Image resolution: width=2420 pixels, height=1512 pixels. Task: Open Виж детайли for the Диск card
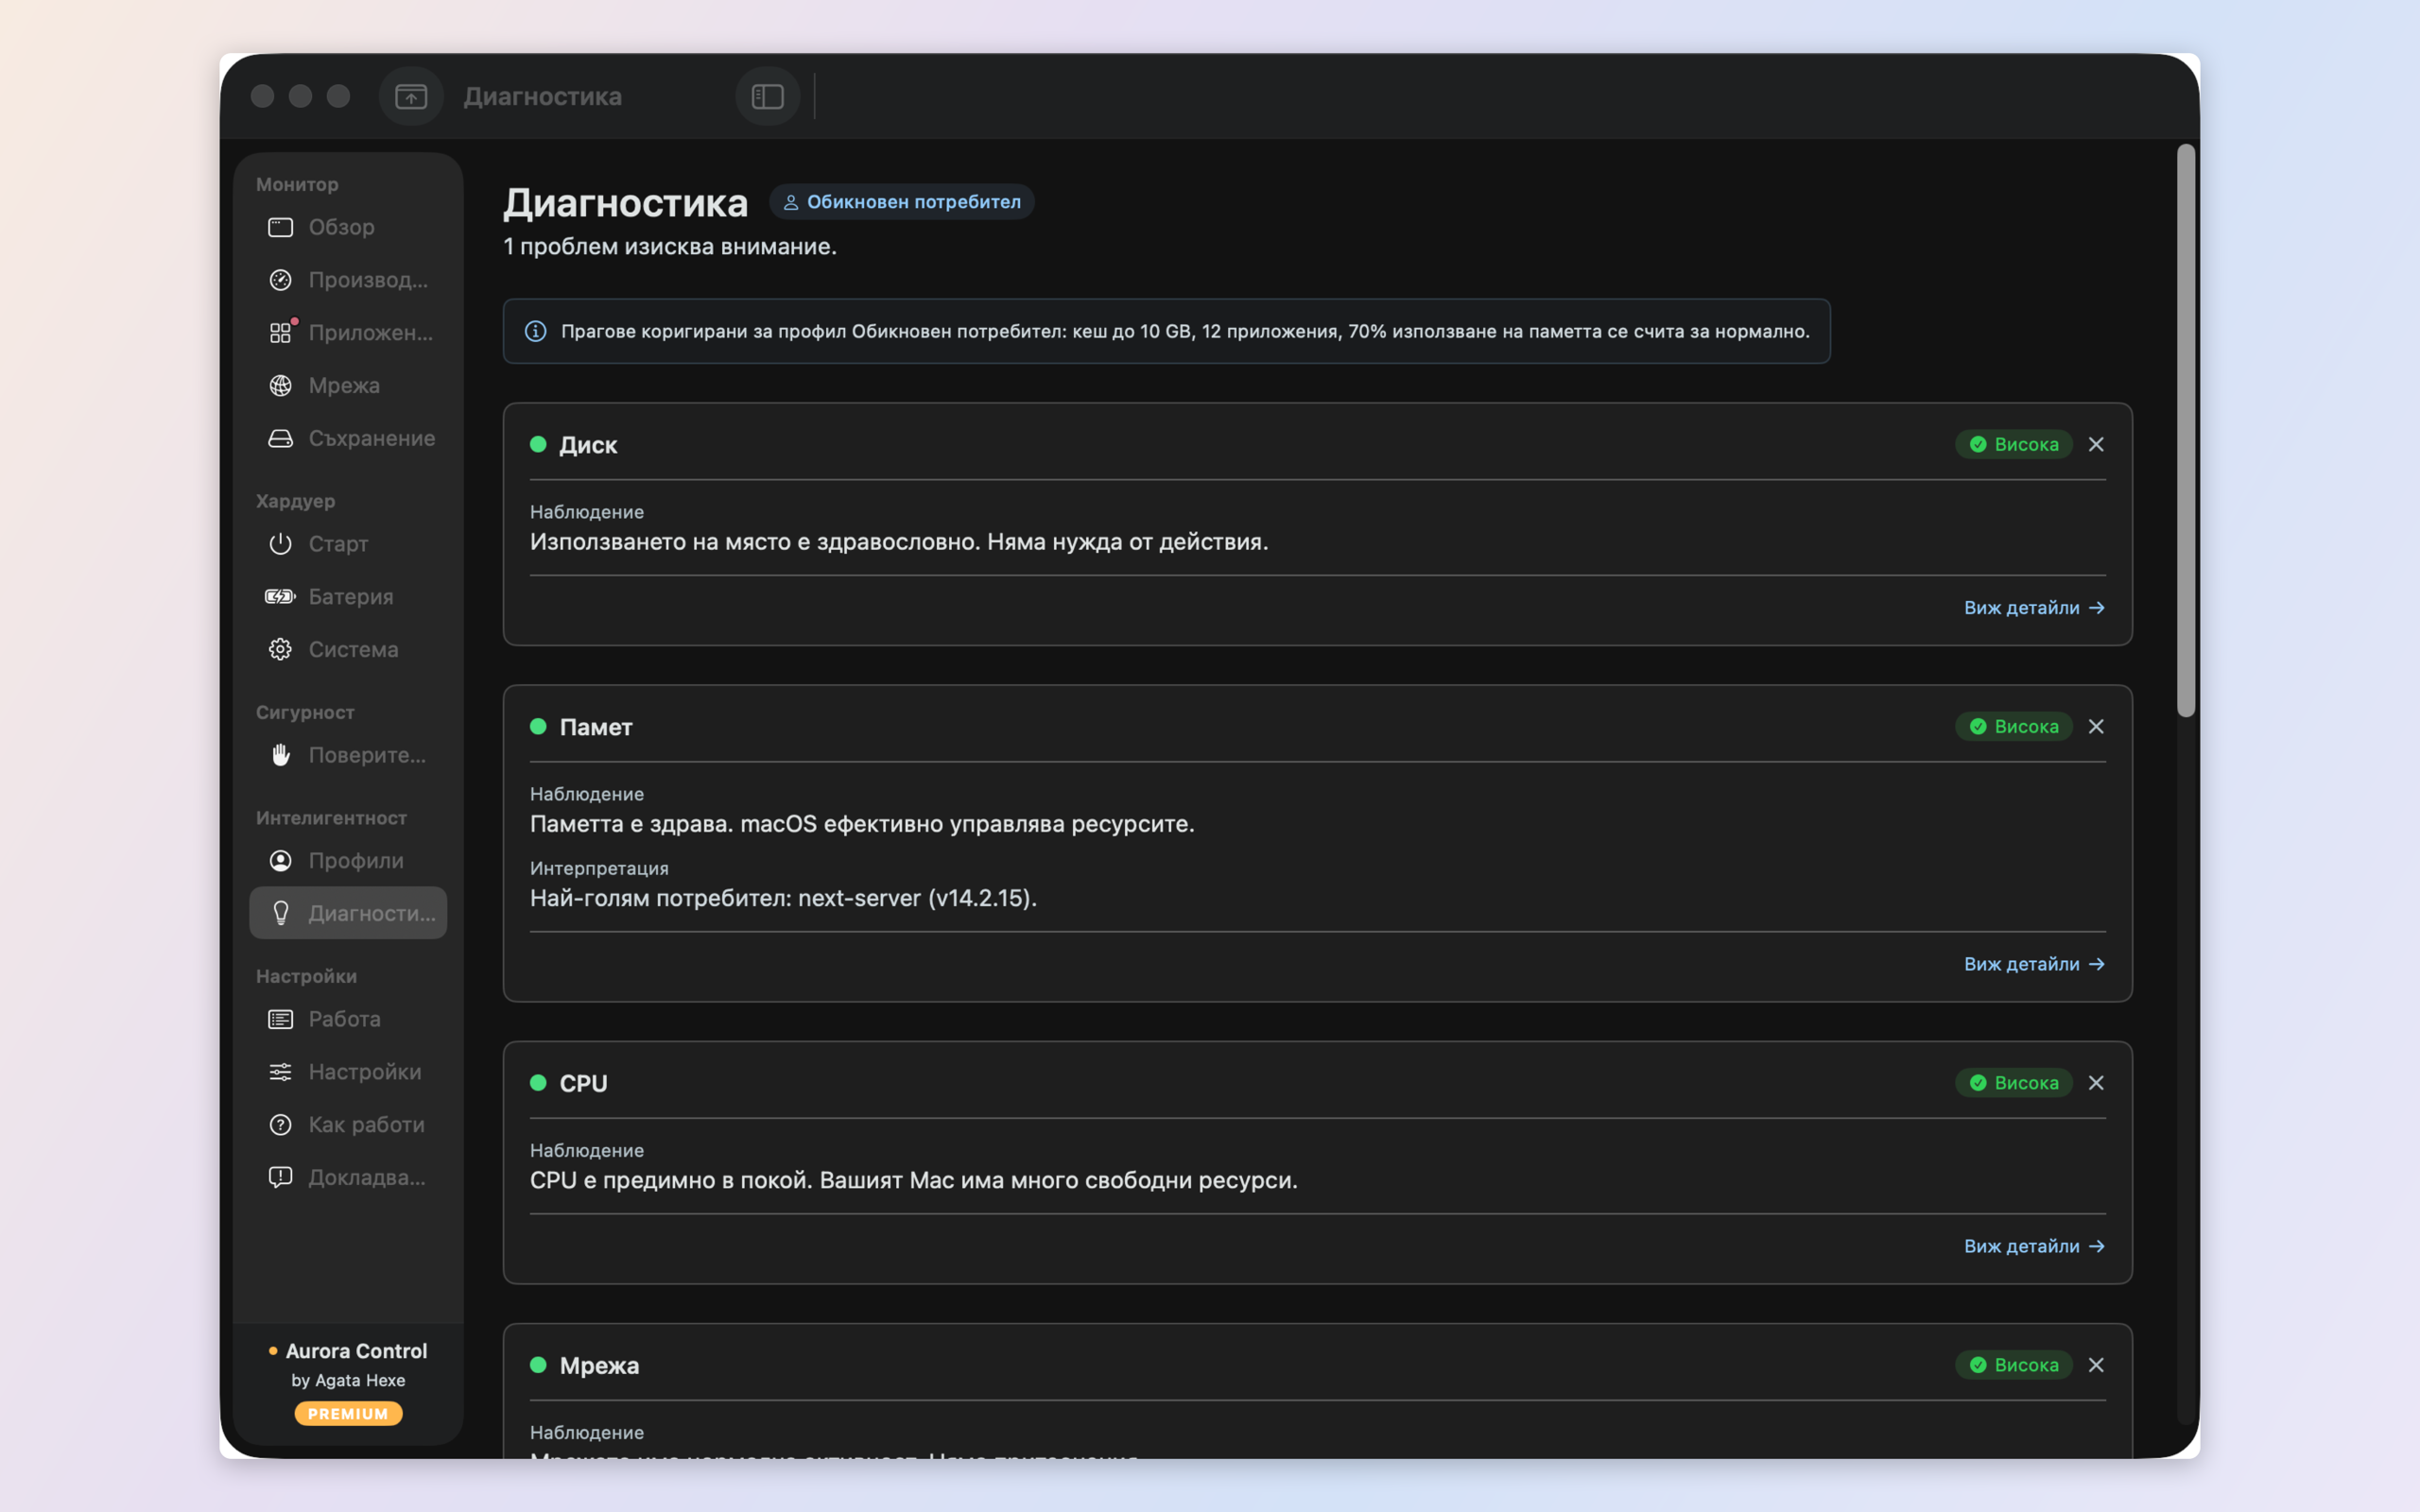pos(2034,608)
